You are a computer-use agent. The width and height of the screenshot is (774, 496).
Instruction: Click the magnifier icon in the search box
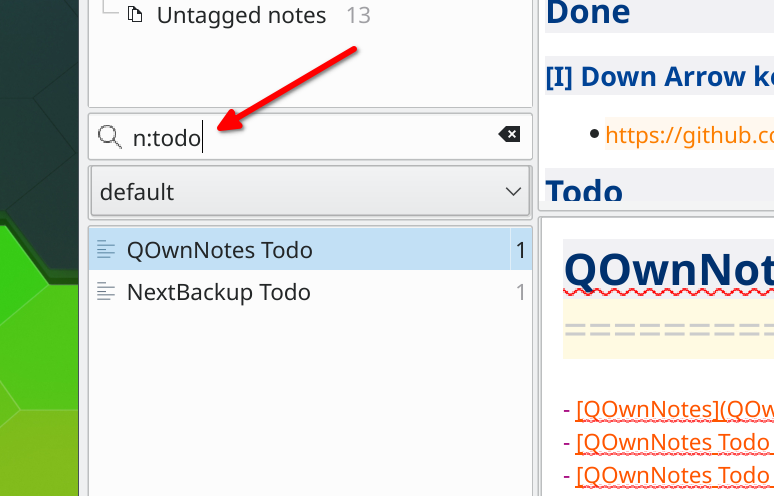tap(109, 136)
